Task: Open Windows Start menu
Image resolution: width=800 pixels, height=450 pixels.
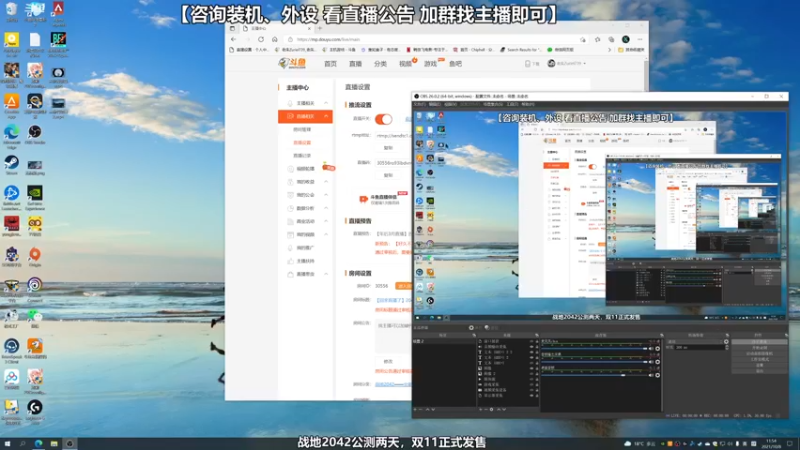Action: [7, 443]
